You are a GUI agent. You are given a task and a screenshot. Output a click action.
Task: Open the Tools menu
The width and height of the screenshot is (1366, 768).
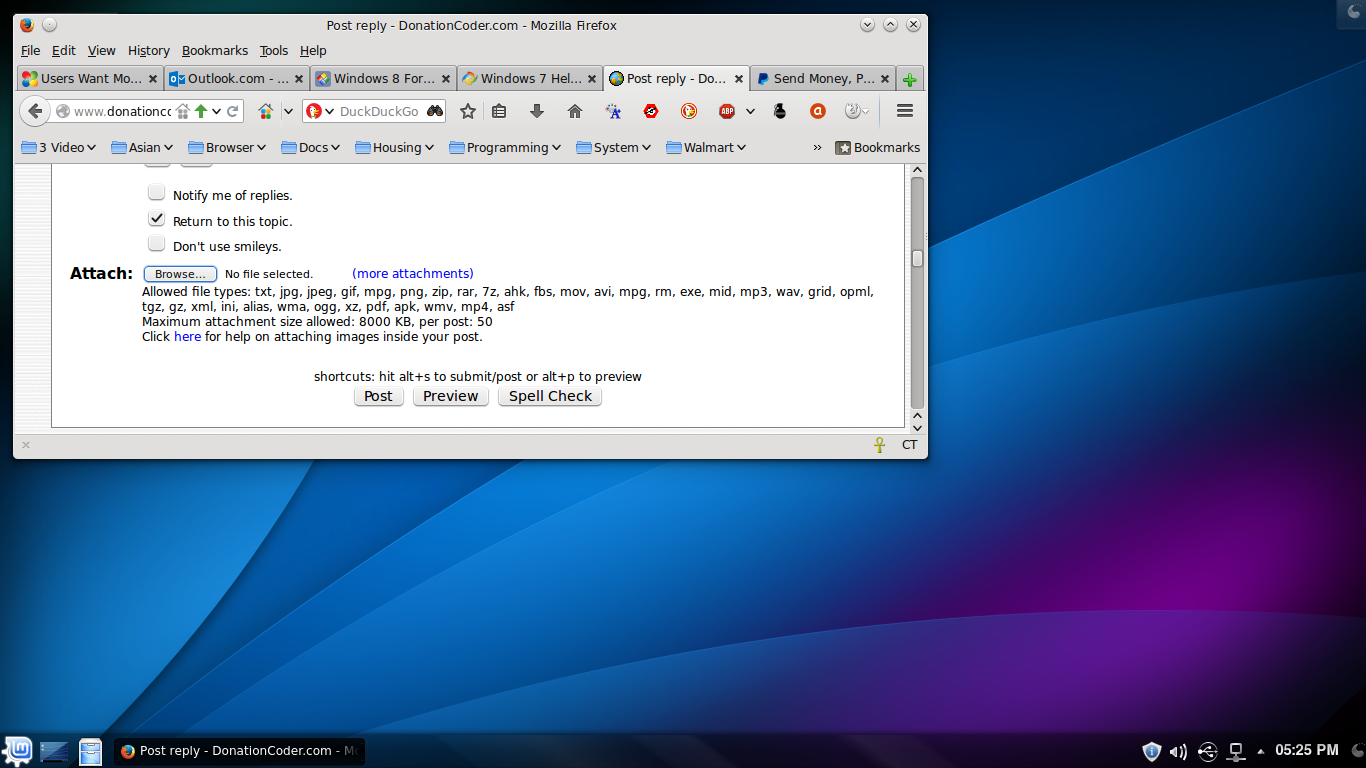[x=274, y=50]
